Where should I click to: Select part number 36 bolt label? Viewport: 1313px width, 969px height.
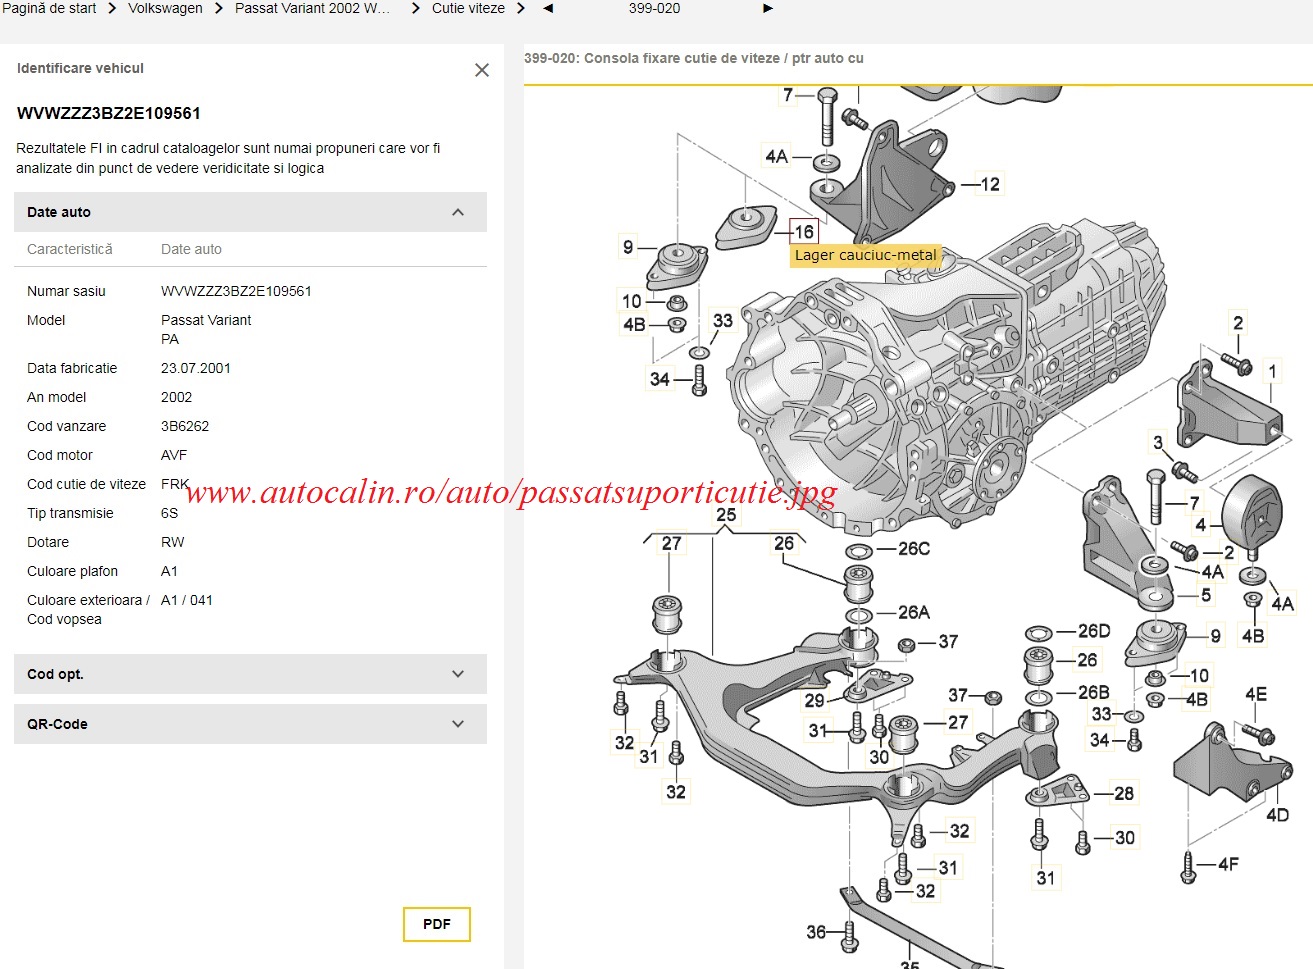816,932
